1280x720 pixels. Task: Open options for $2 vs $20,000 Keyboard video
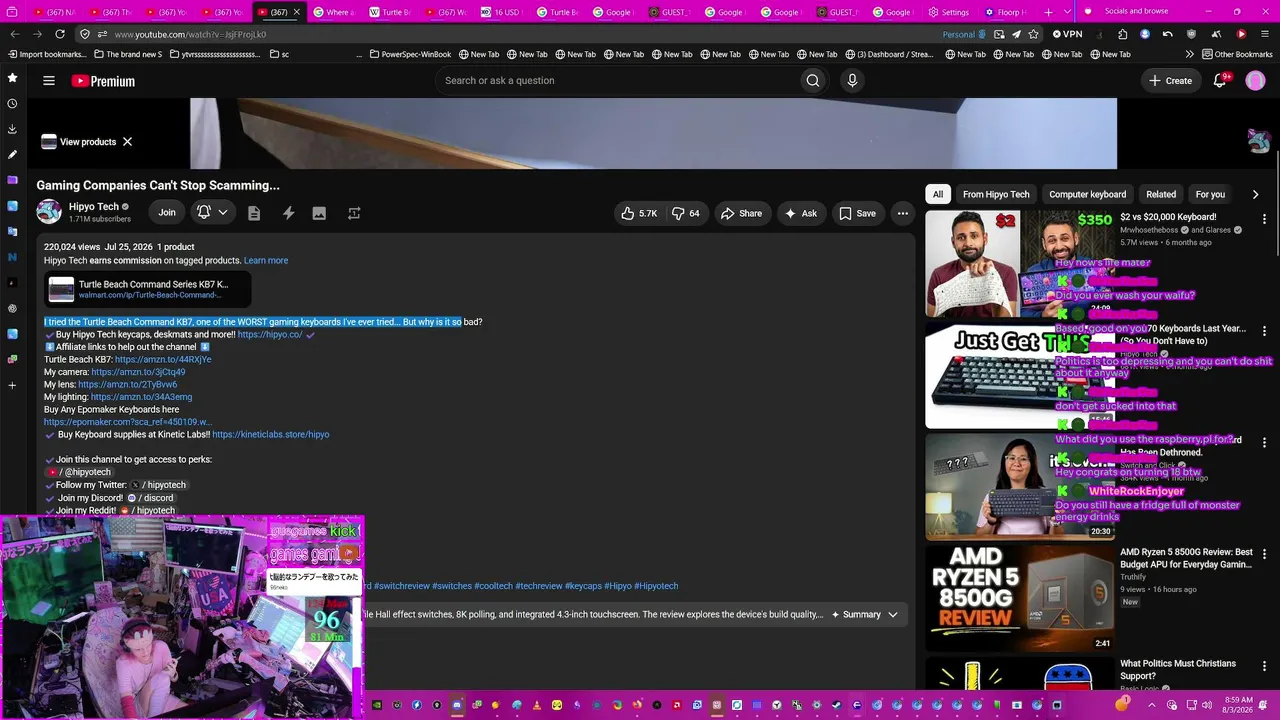point(1264,218)
